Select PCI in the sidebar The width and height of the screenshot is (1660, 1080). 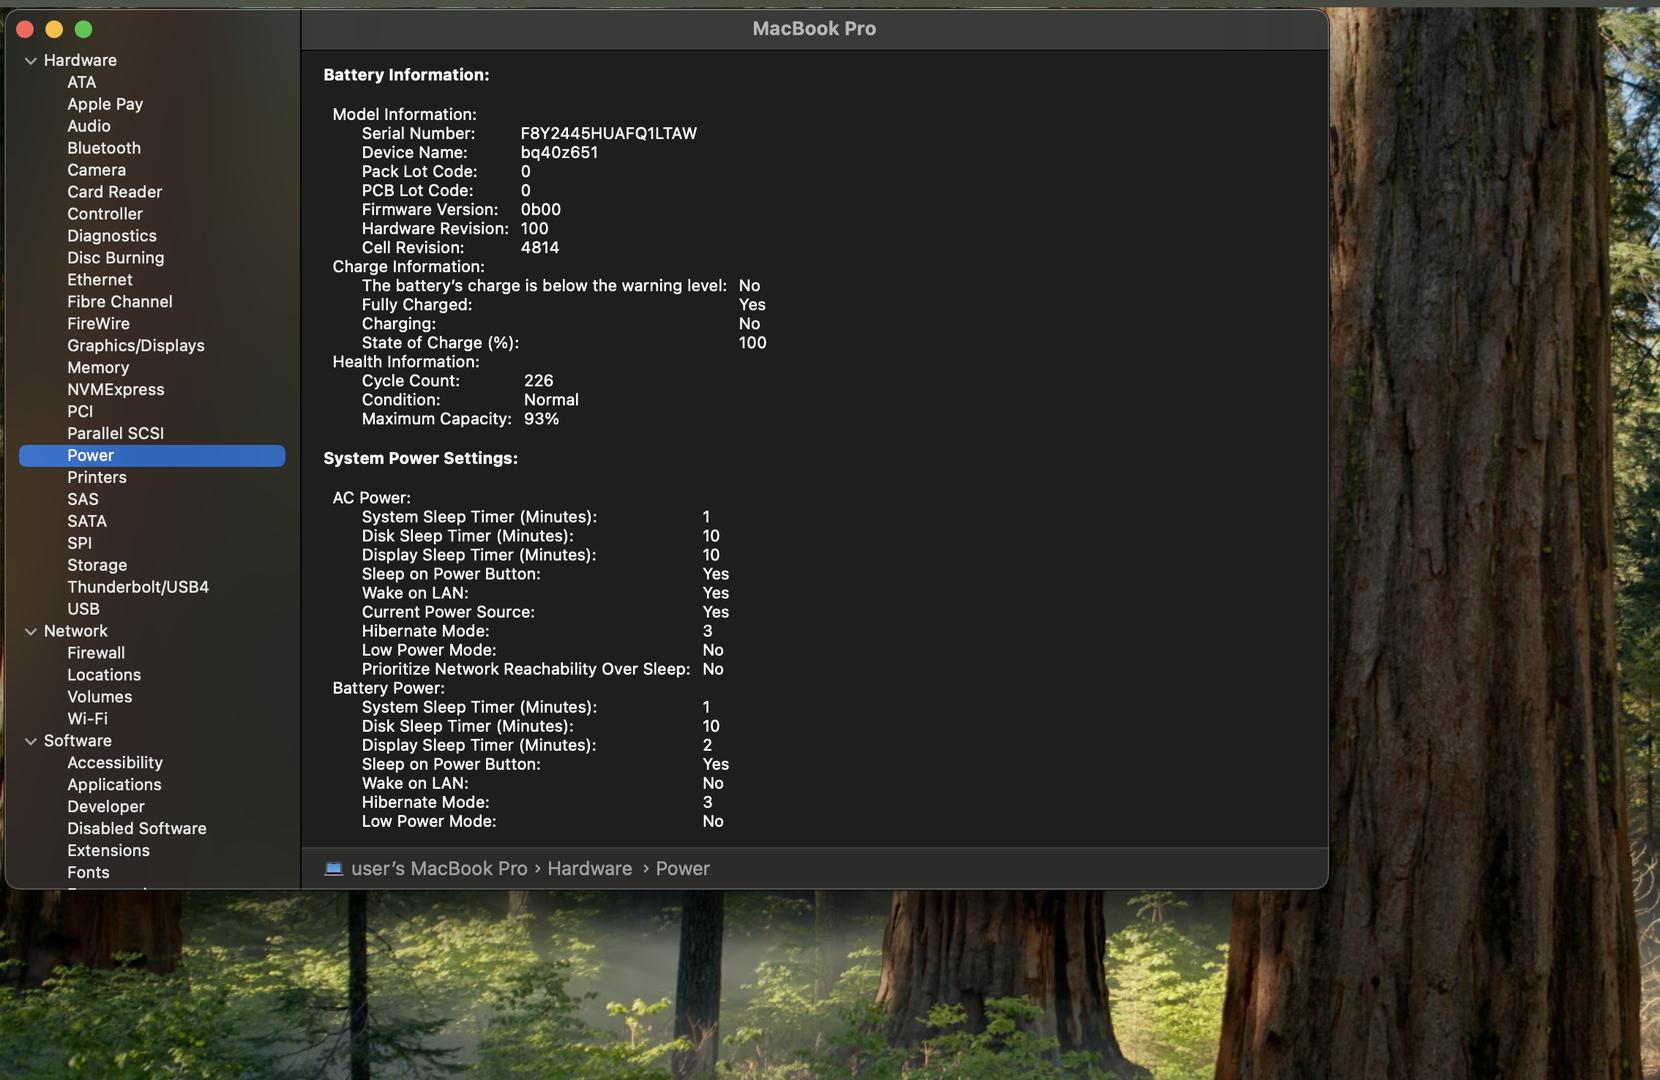pyautogui.click(x=80, y=413)
